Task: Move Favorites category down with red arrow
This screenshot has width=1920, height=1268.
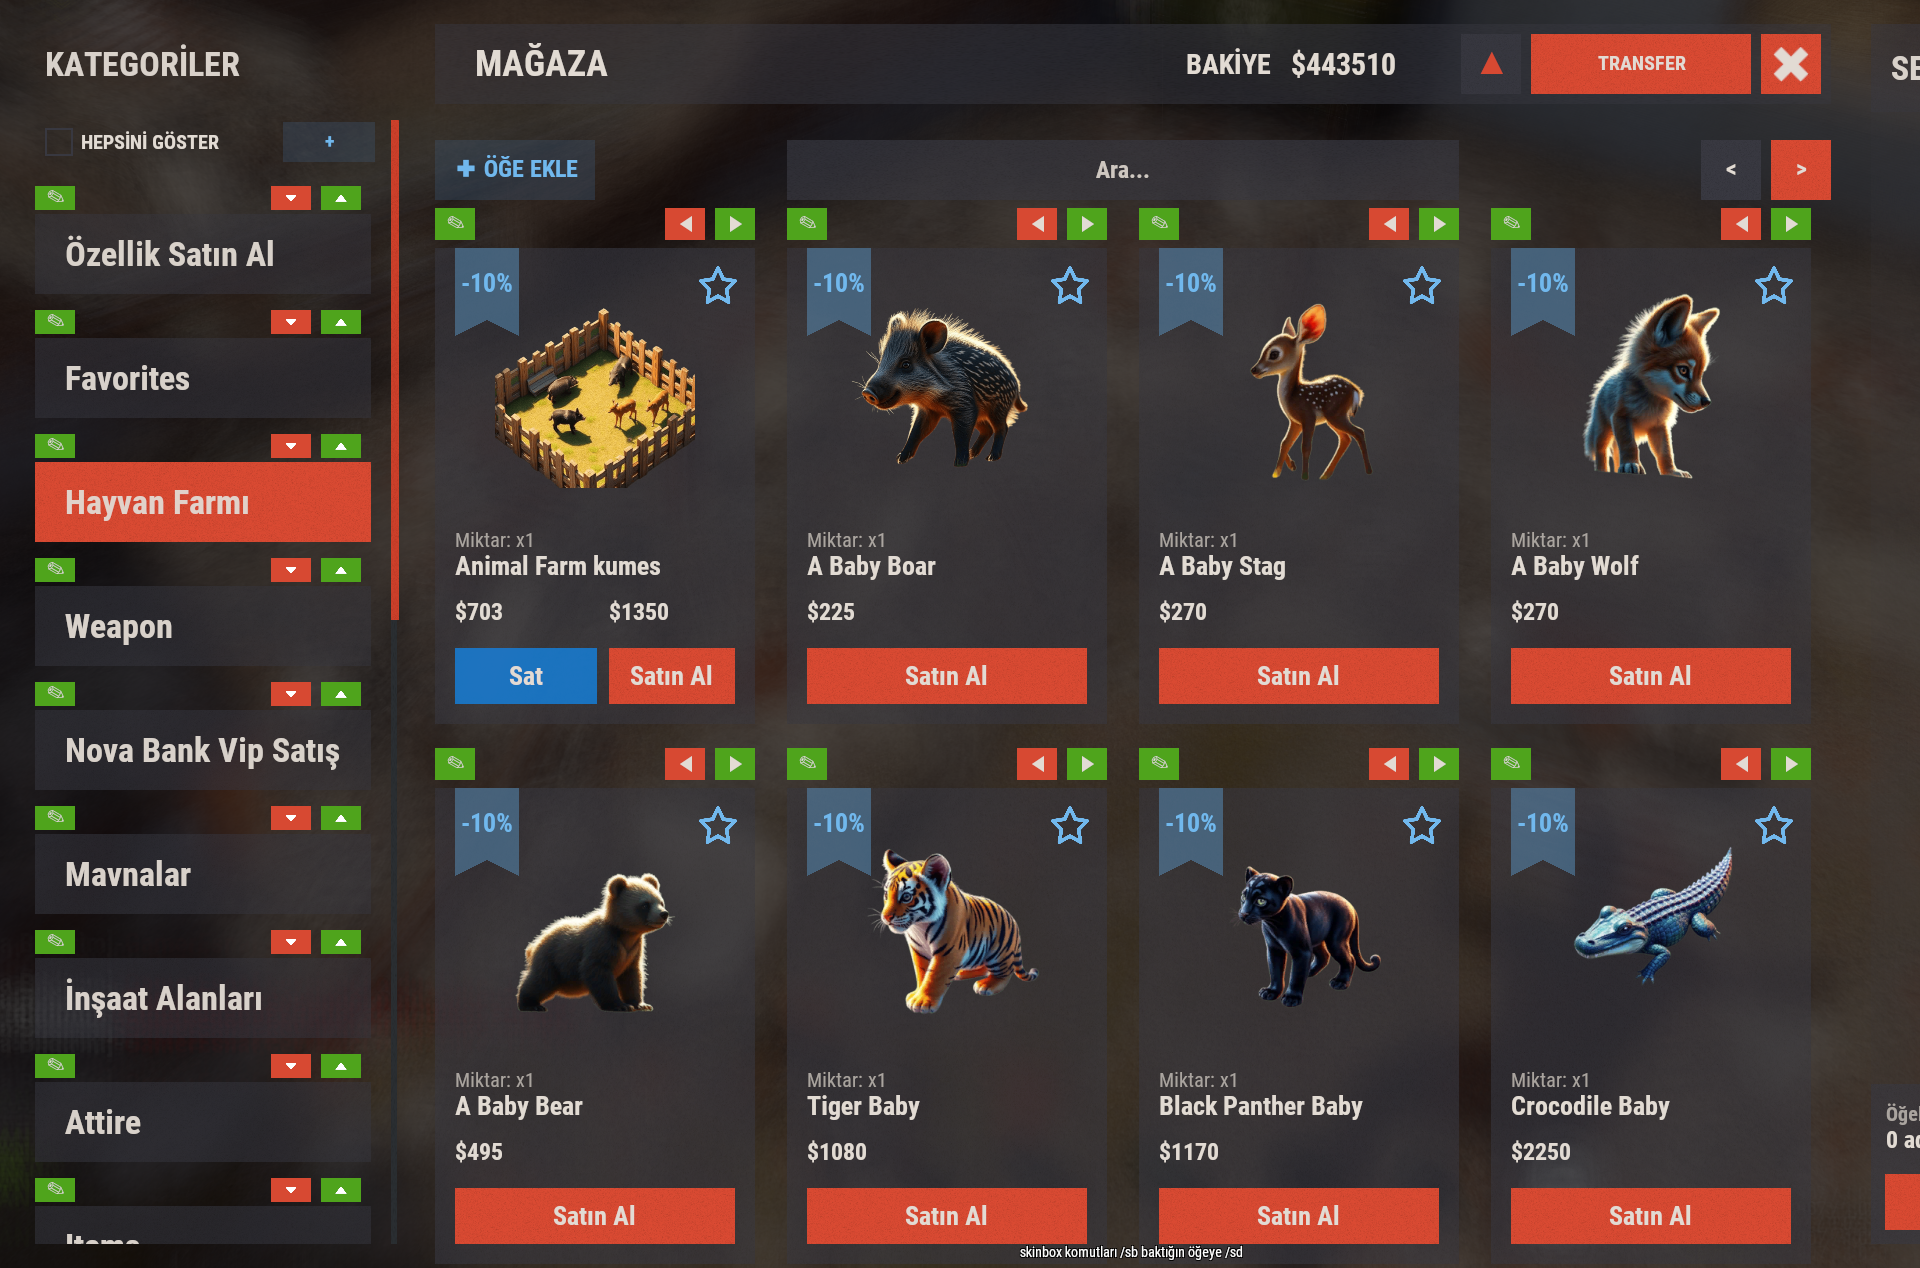Action: point(291,322)
